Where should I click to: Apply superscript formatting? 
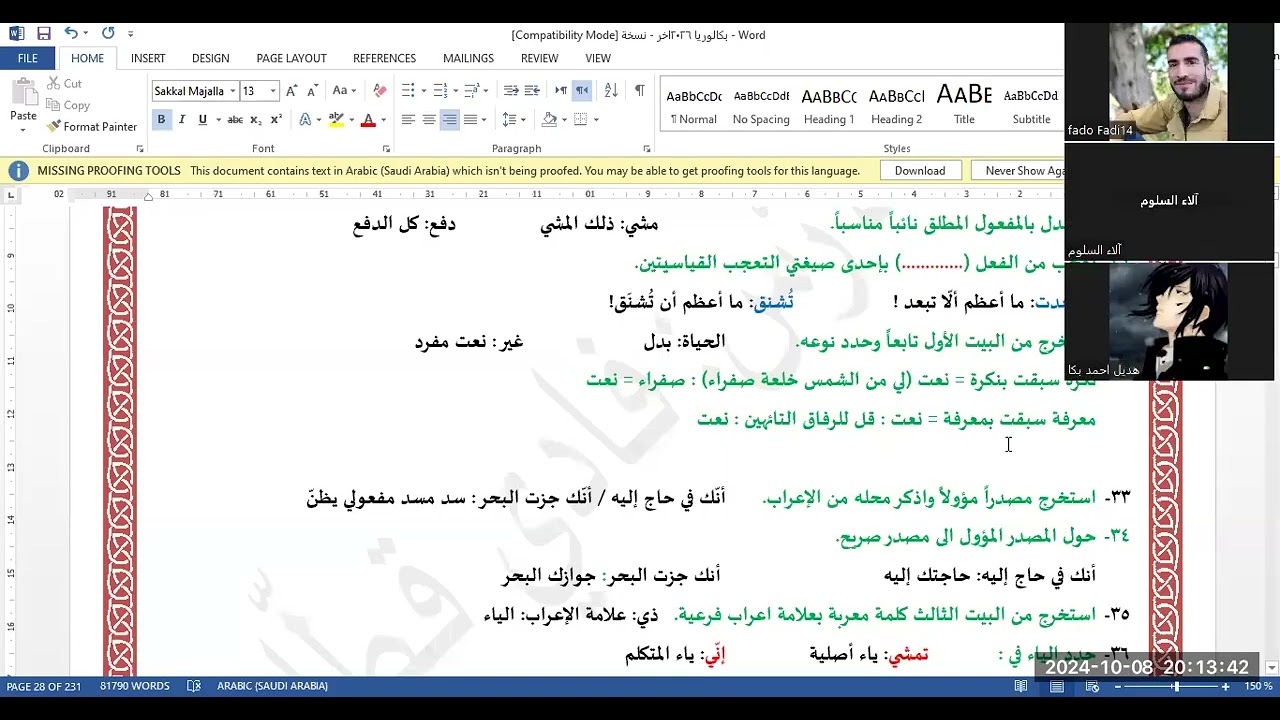277,120
